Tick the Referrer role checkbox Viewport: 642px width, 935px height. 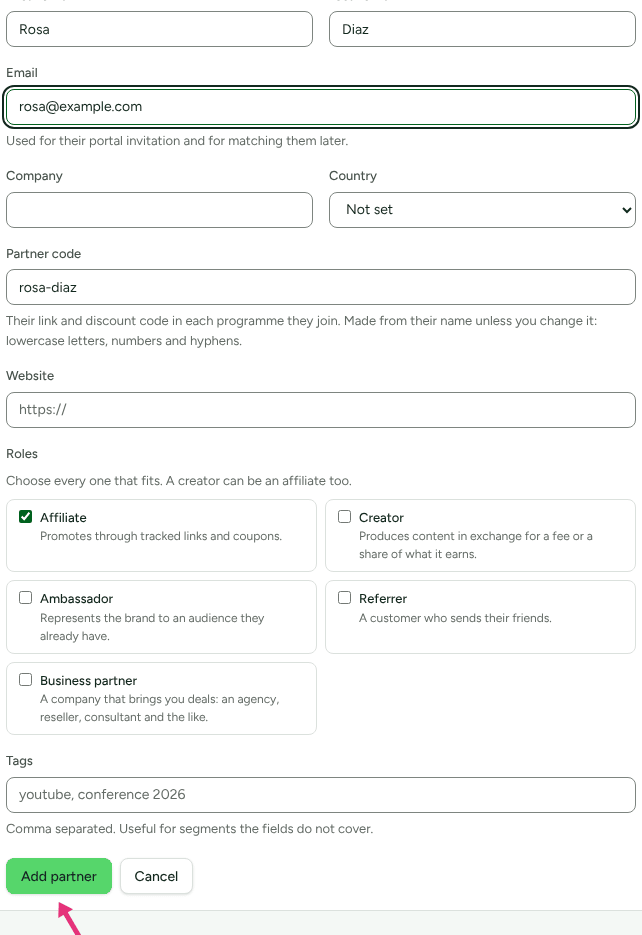coord(345,597)
